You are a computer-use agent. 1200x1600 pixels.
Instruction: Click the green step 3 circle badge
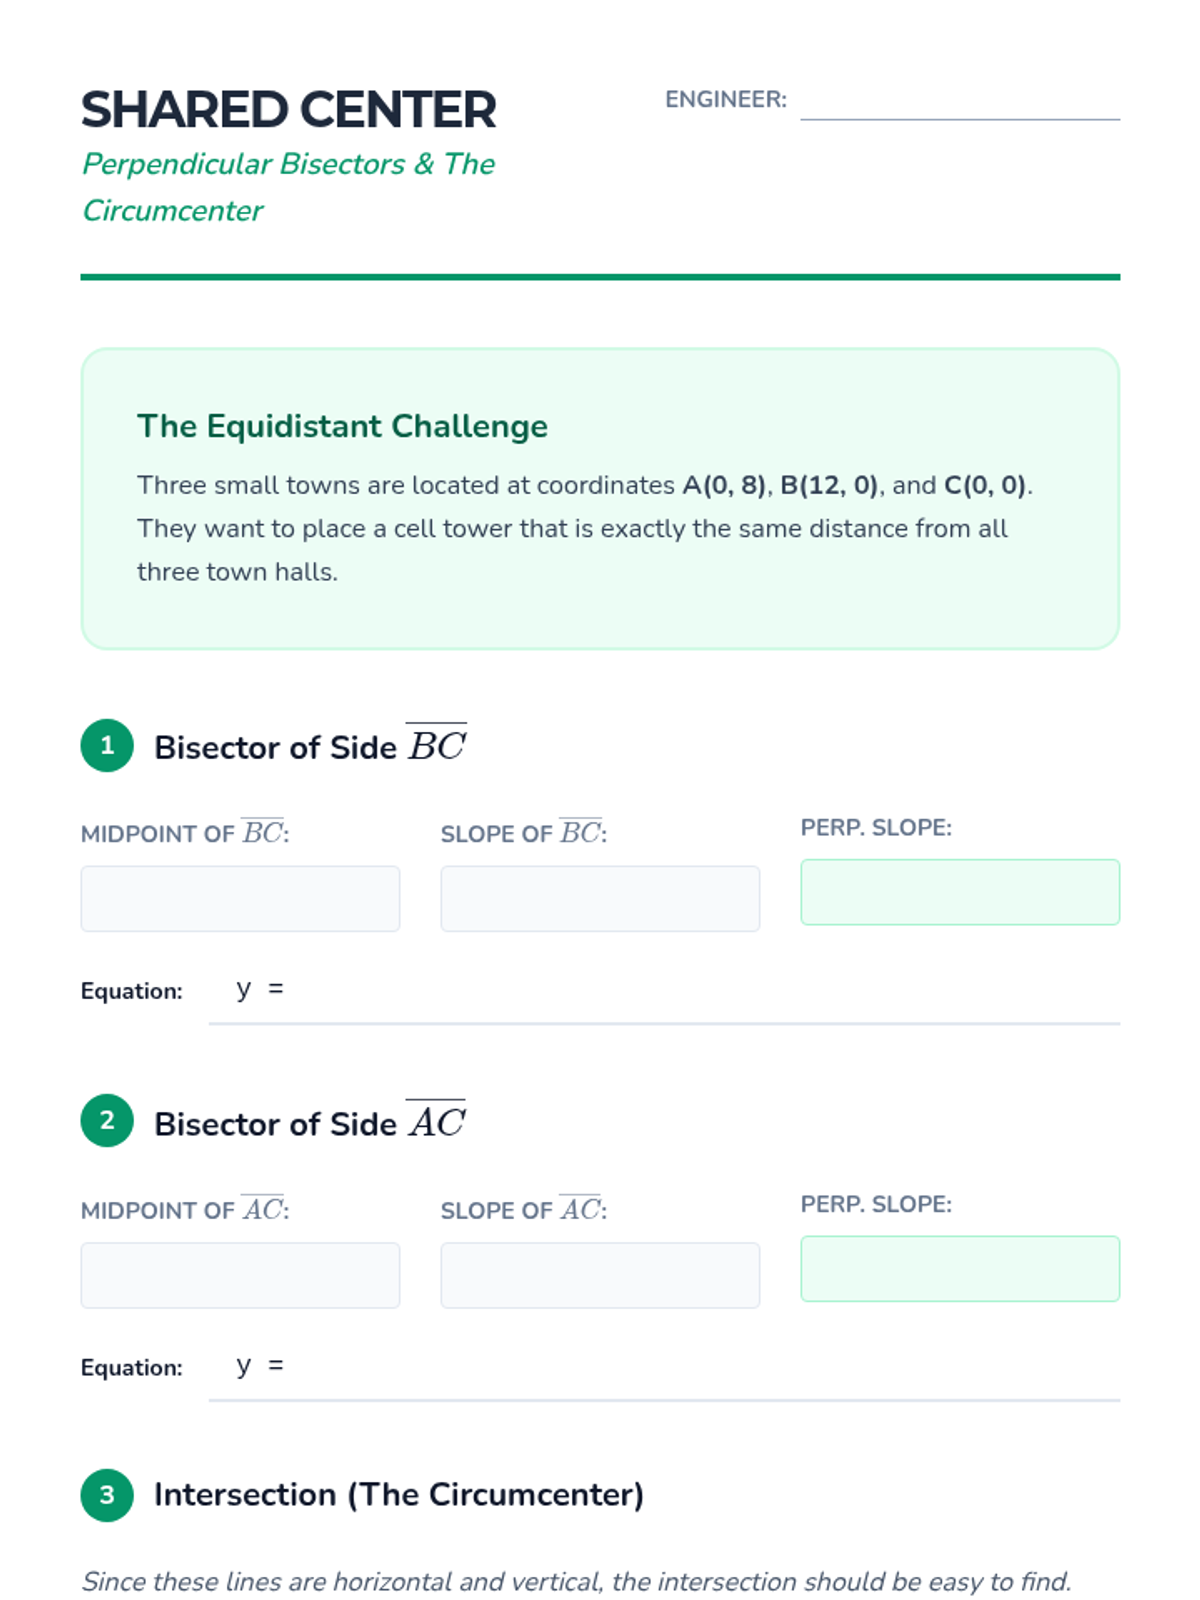click(x=107, y=1495)
